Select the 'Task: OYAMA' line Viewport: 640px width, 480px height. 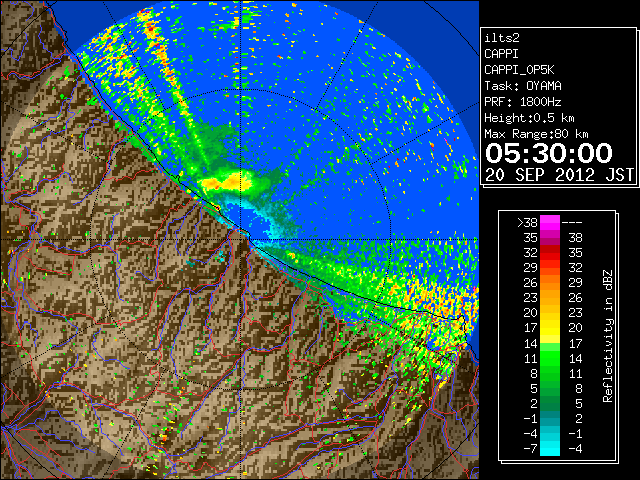[x=522, y=86]
